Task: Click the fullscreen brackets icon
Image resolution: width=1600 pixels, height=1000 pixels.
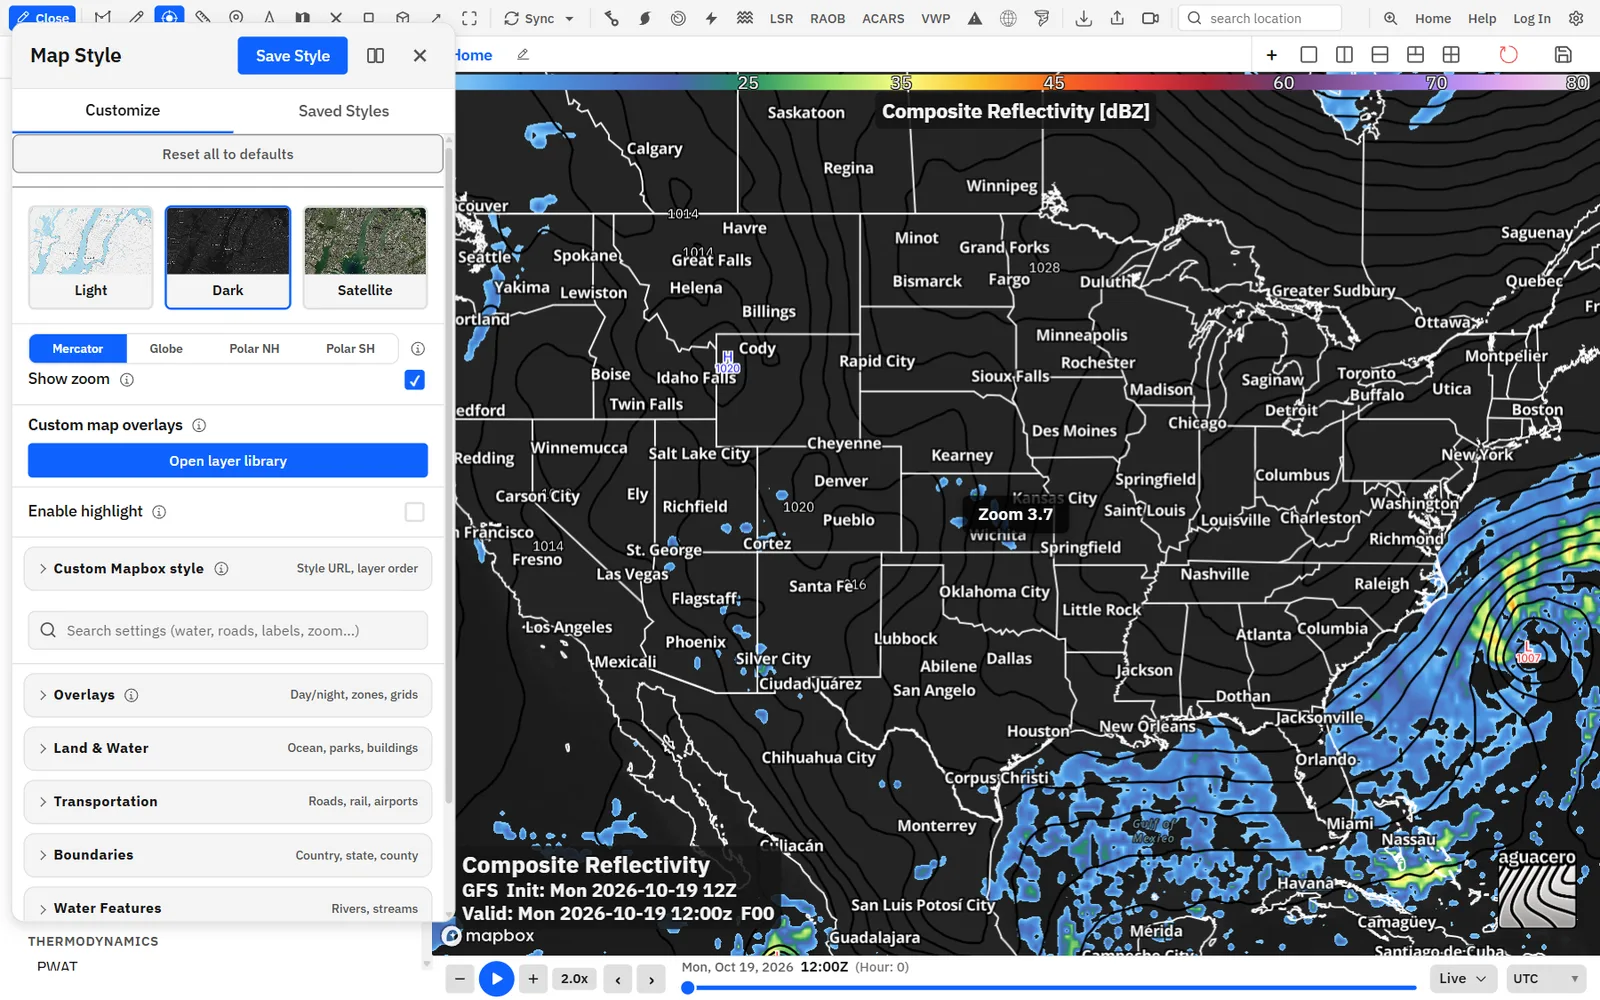Action: (x=469, y=18)
